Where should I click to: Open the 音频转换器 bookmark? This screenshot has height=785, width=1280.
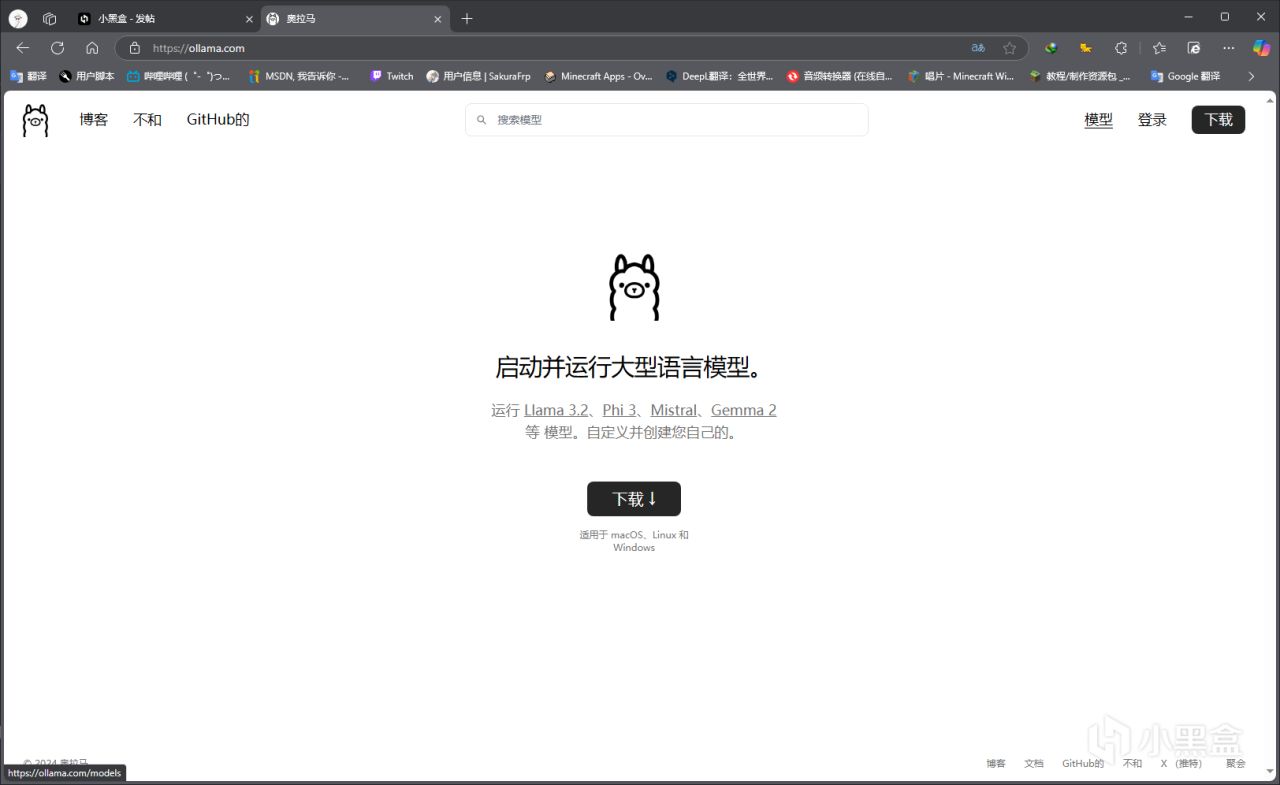click(x=840, y=76)
